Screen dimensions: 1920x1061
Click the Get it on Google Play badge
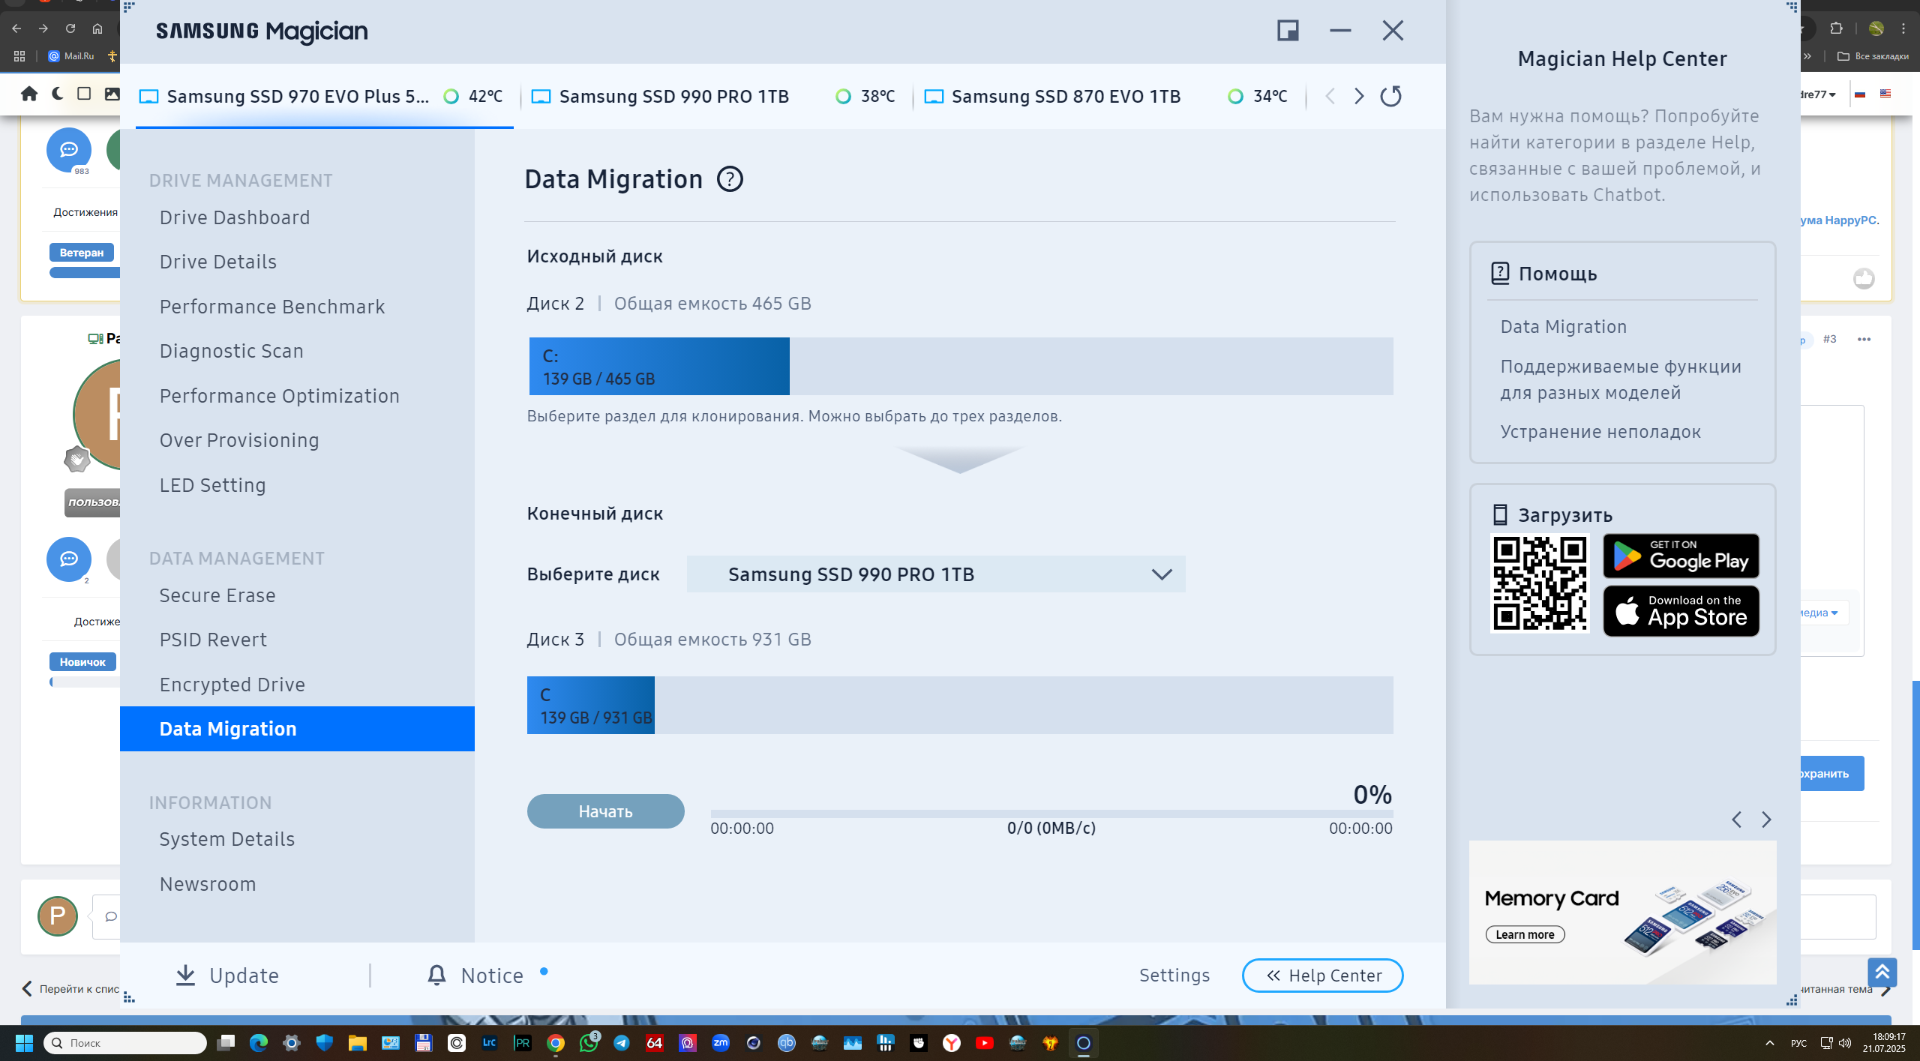click(1681, 556)
